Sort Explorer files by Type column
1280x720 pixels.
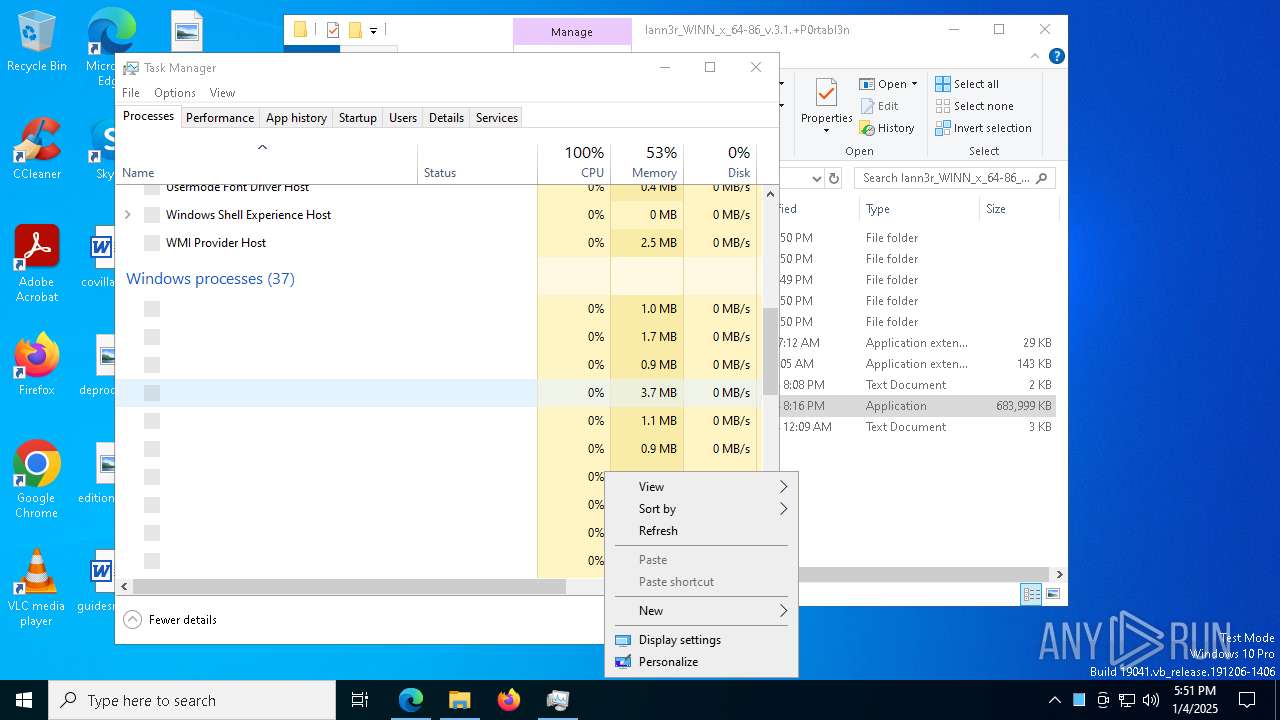918,209
